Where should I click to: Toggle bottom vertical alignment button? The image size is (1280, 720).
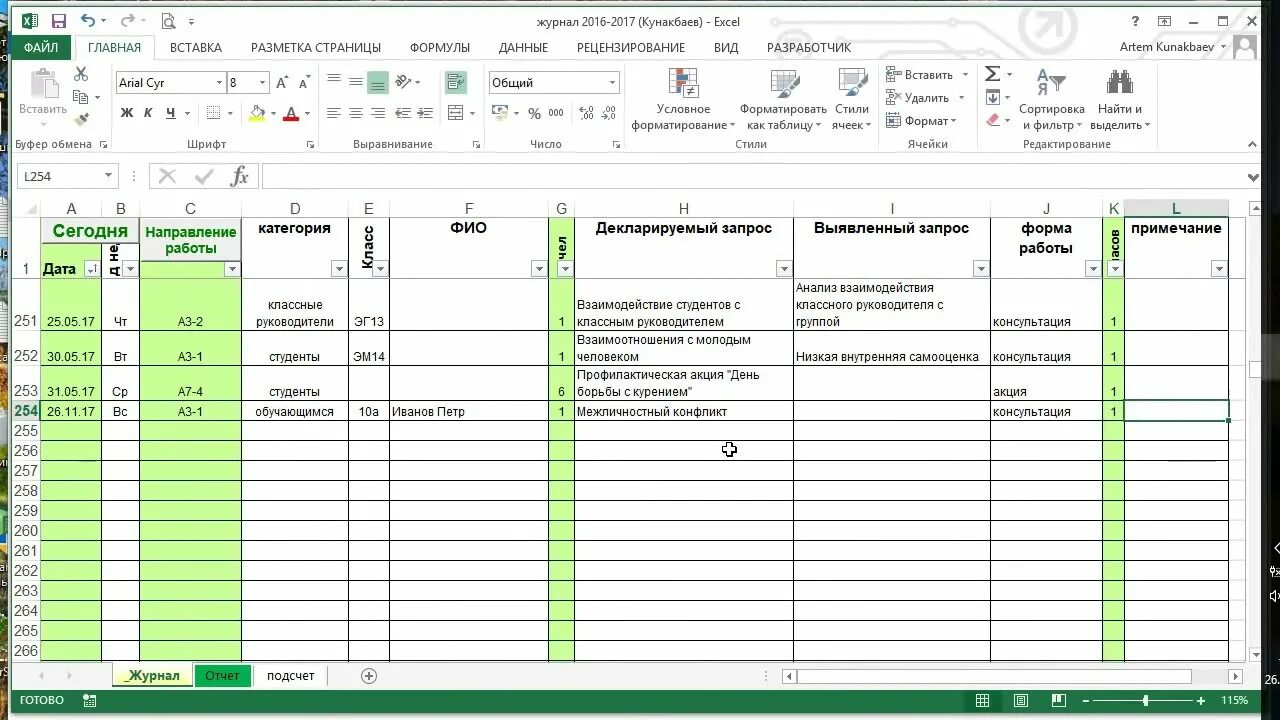coord(377,83)
